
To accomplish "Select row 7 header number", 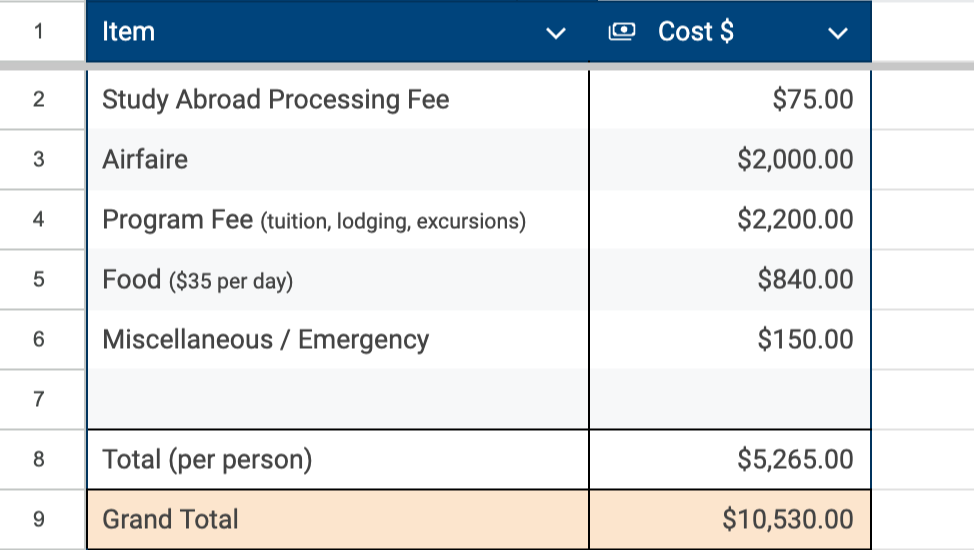I will (39, 399).
